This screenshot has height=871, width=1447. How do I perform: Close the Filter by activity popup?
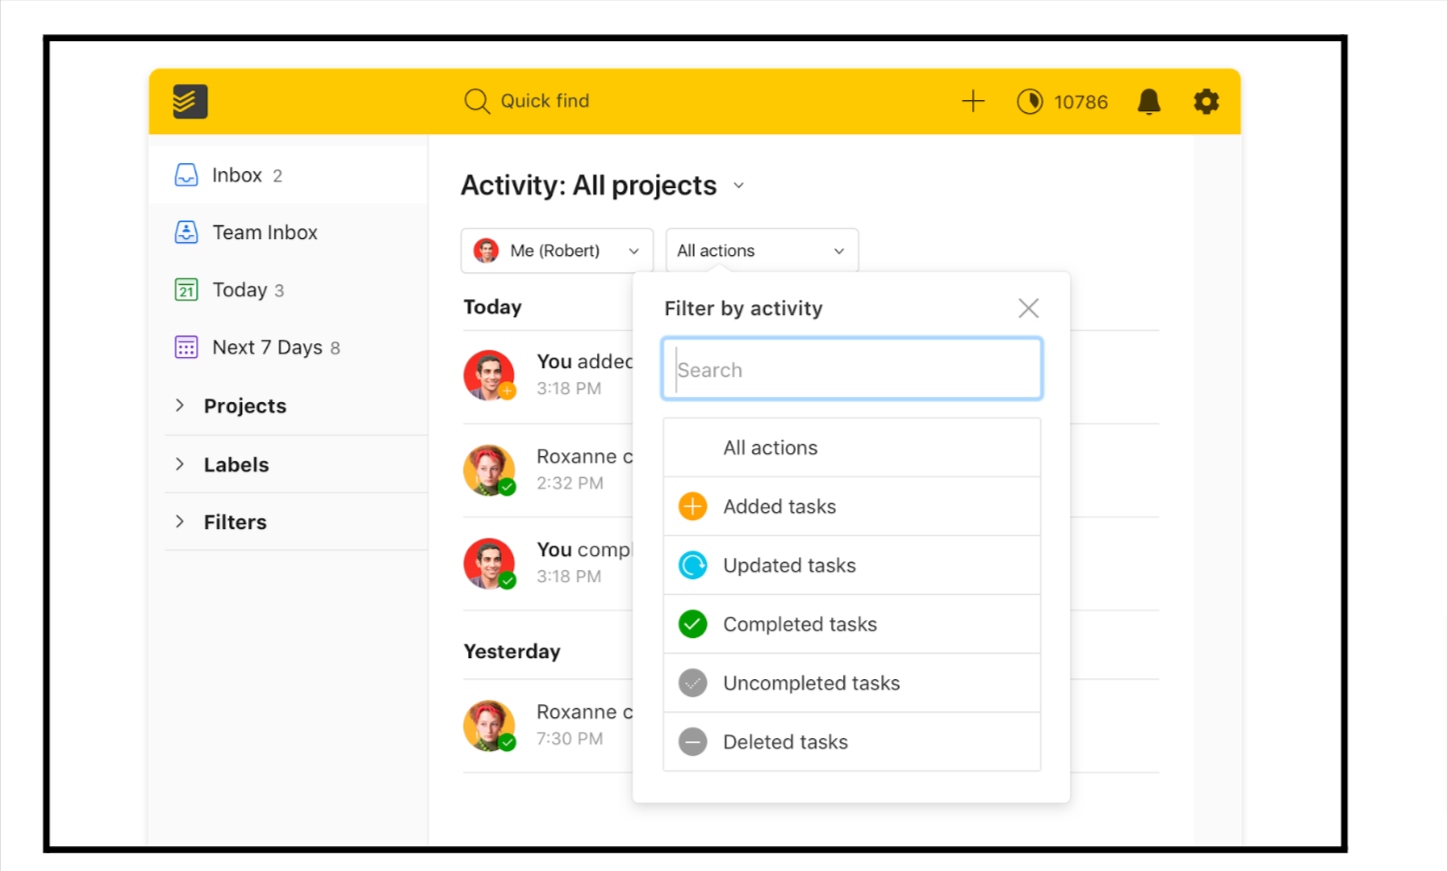(1028, 308)
